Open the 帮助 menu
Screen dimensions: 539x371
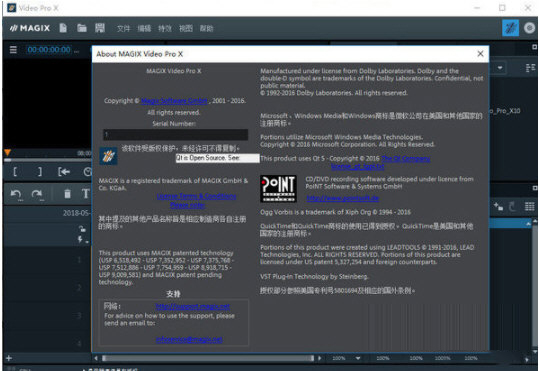(206, 29)
